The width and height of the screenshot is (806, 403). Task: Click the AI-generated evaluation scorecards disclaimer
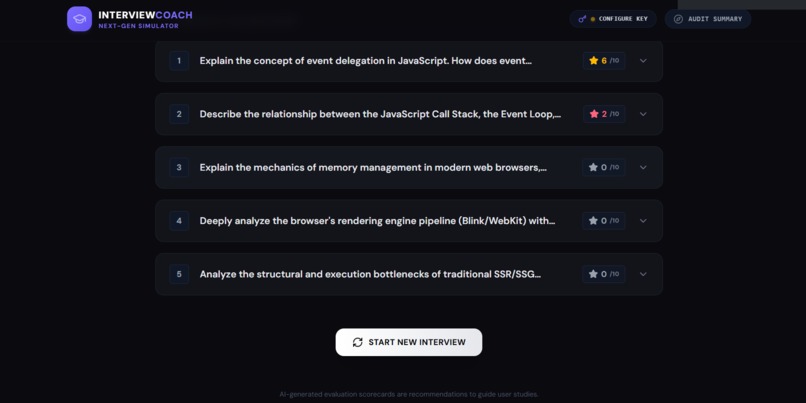tap(409, 394)
